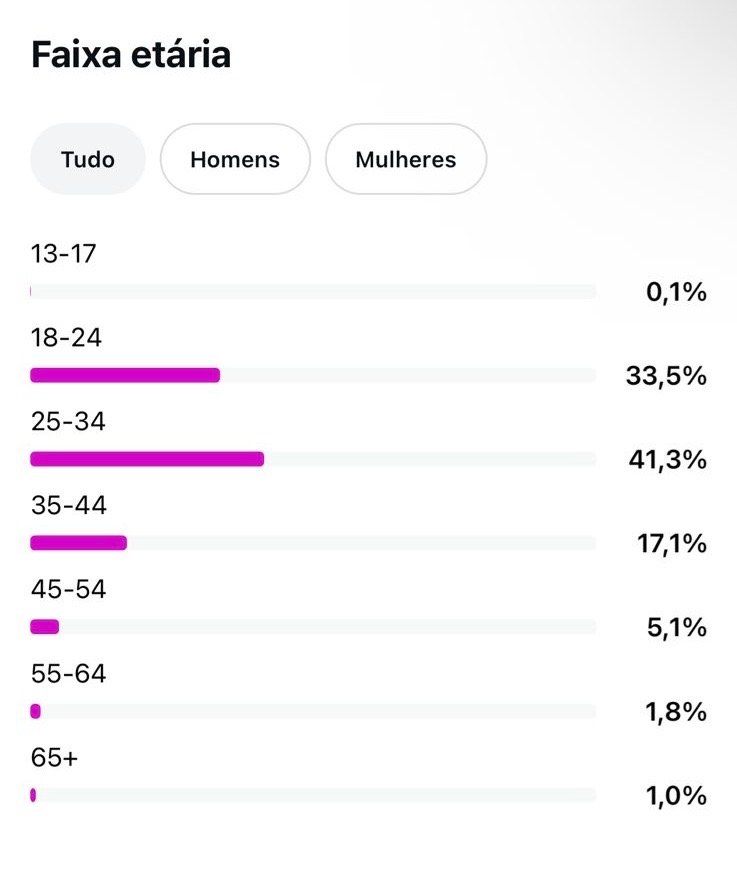
Task: Click the 0,1% percentage value
Action: 676,292
